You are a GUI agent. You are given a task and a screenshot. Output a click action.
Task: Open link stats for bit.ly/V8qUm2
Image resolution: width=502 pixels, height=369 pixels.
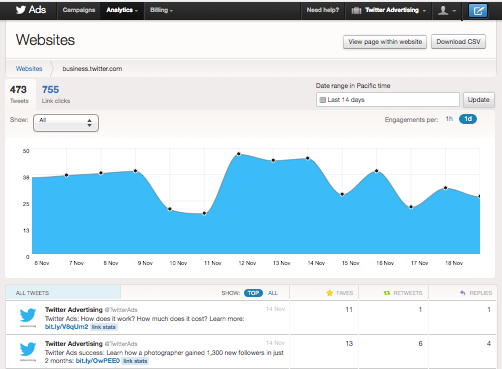pos(104,327)
